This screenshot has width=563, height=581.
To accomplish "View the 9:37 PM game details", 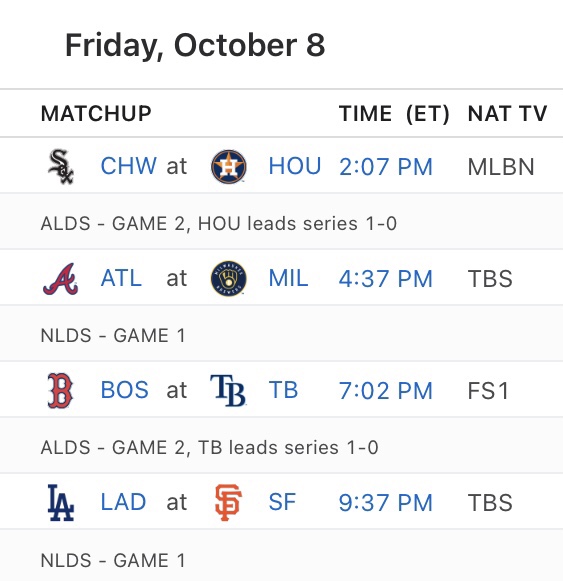I will pos(386,502).
